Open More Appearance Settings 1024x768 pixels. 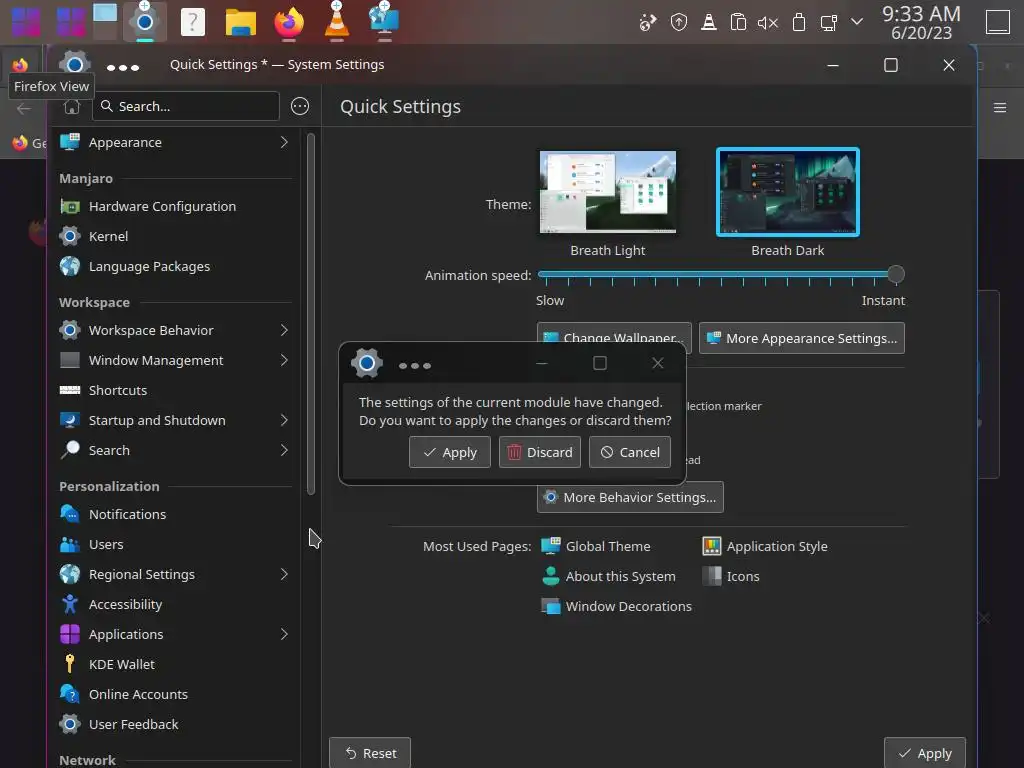pos(801,338)
